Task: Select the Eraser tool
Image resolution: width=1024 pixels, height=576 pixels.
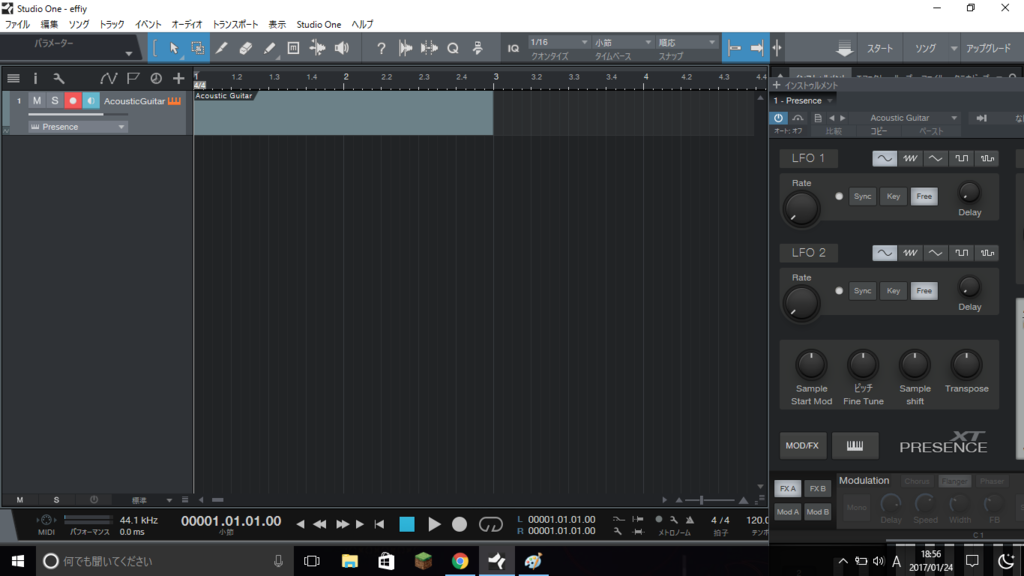Action: 246,48
